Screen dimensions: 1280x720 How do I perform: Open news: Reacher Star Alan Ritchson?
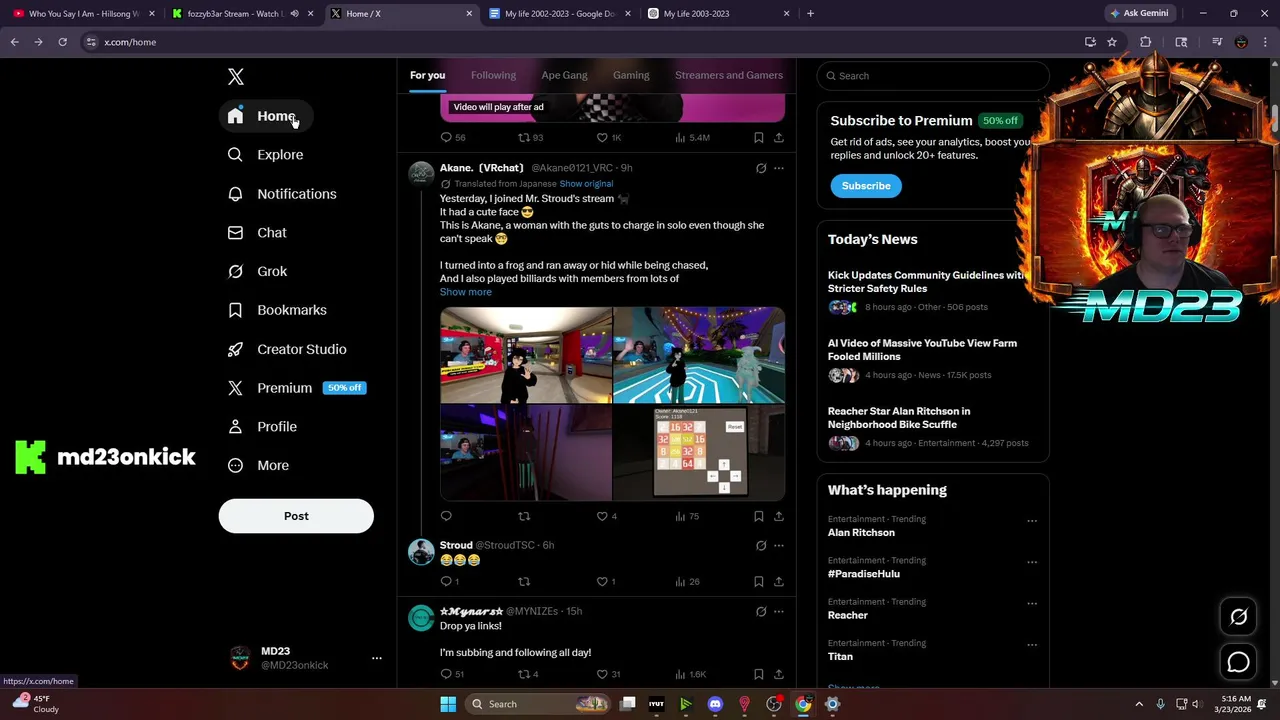pos(899,418)
